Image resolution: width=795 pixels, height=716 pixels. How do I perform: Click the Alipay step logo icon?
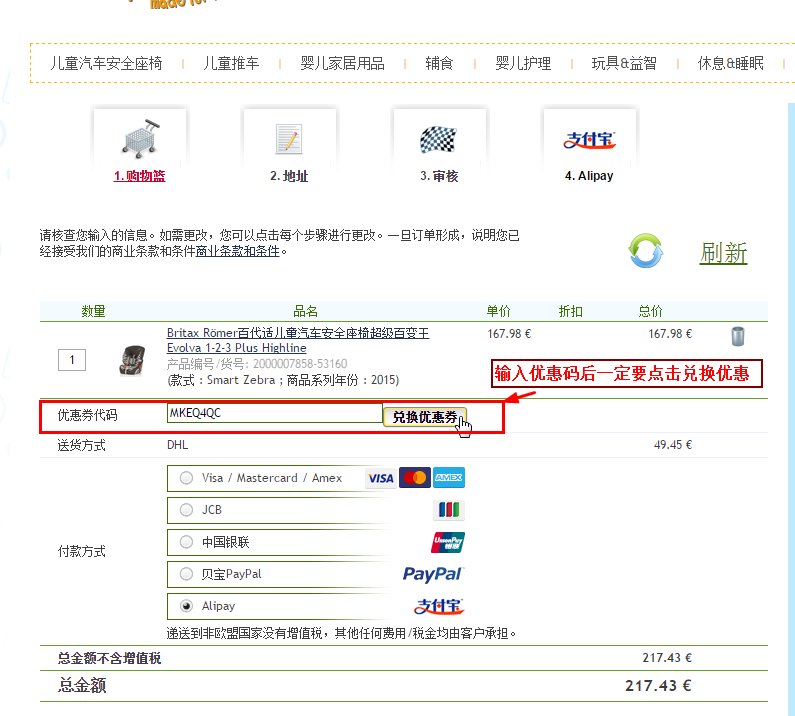(588, 138)
